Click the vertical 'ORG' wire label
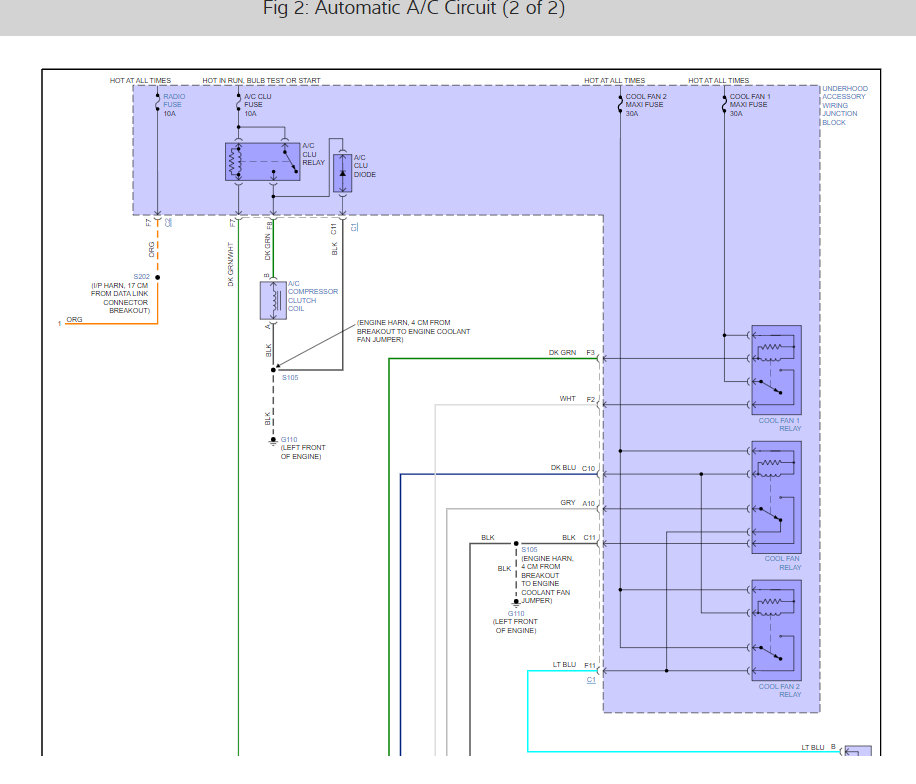This screenshot has height=784, width=916. coord(151,249)
